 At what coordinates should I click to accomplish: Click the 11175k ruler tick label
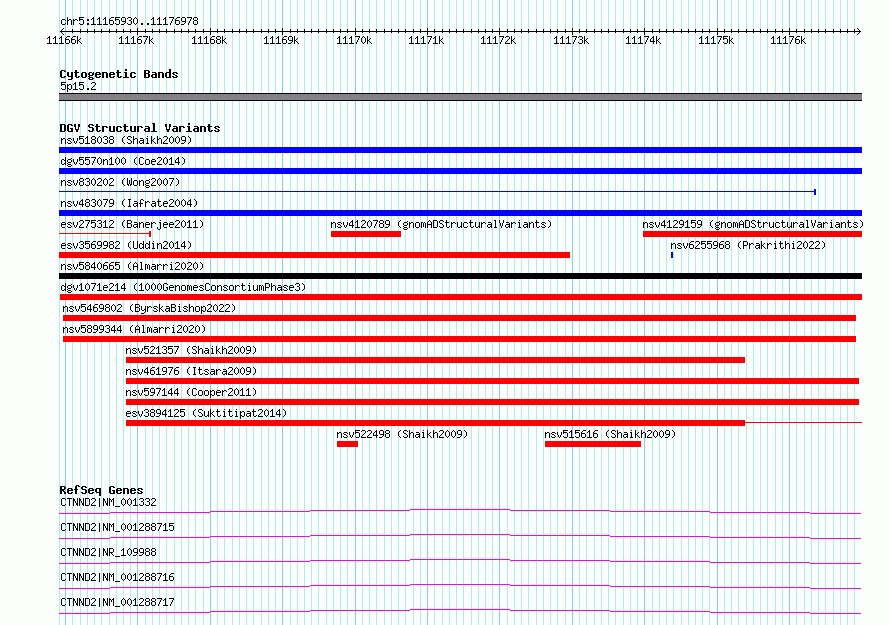716,40
